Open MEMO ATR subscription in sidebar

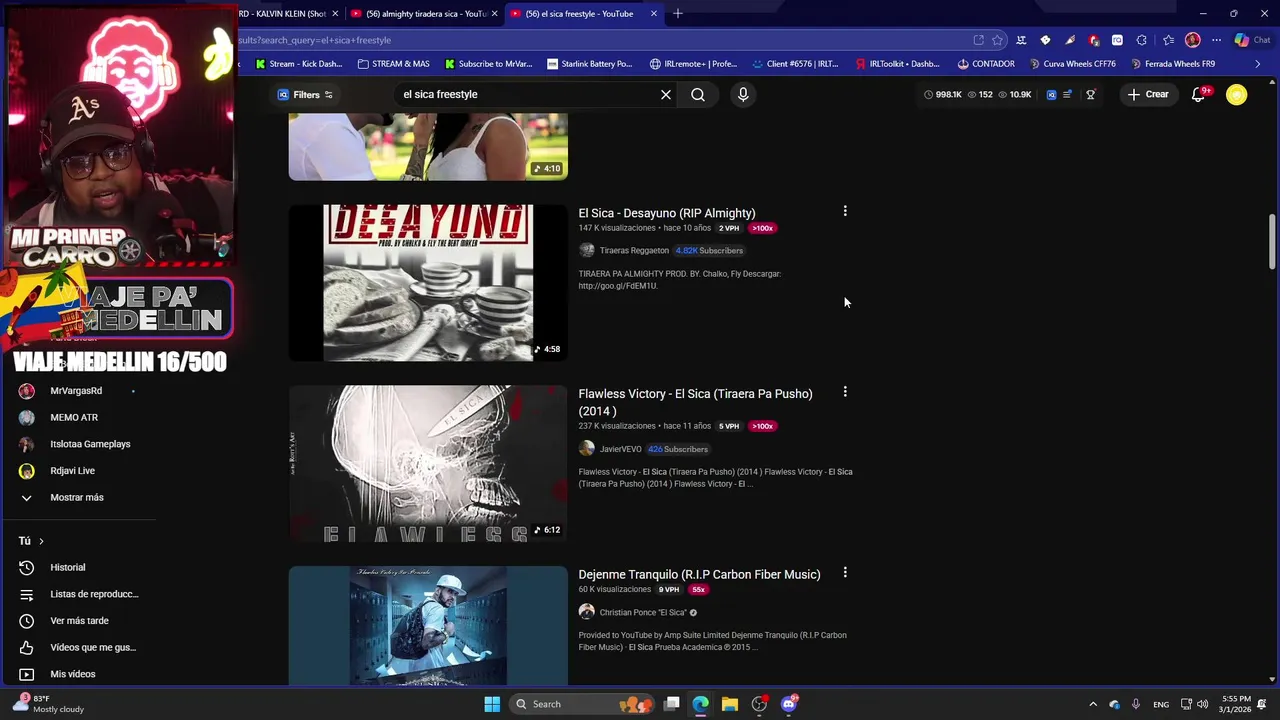pos(74,417)
